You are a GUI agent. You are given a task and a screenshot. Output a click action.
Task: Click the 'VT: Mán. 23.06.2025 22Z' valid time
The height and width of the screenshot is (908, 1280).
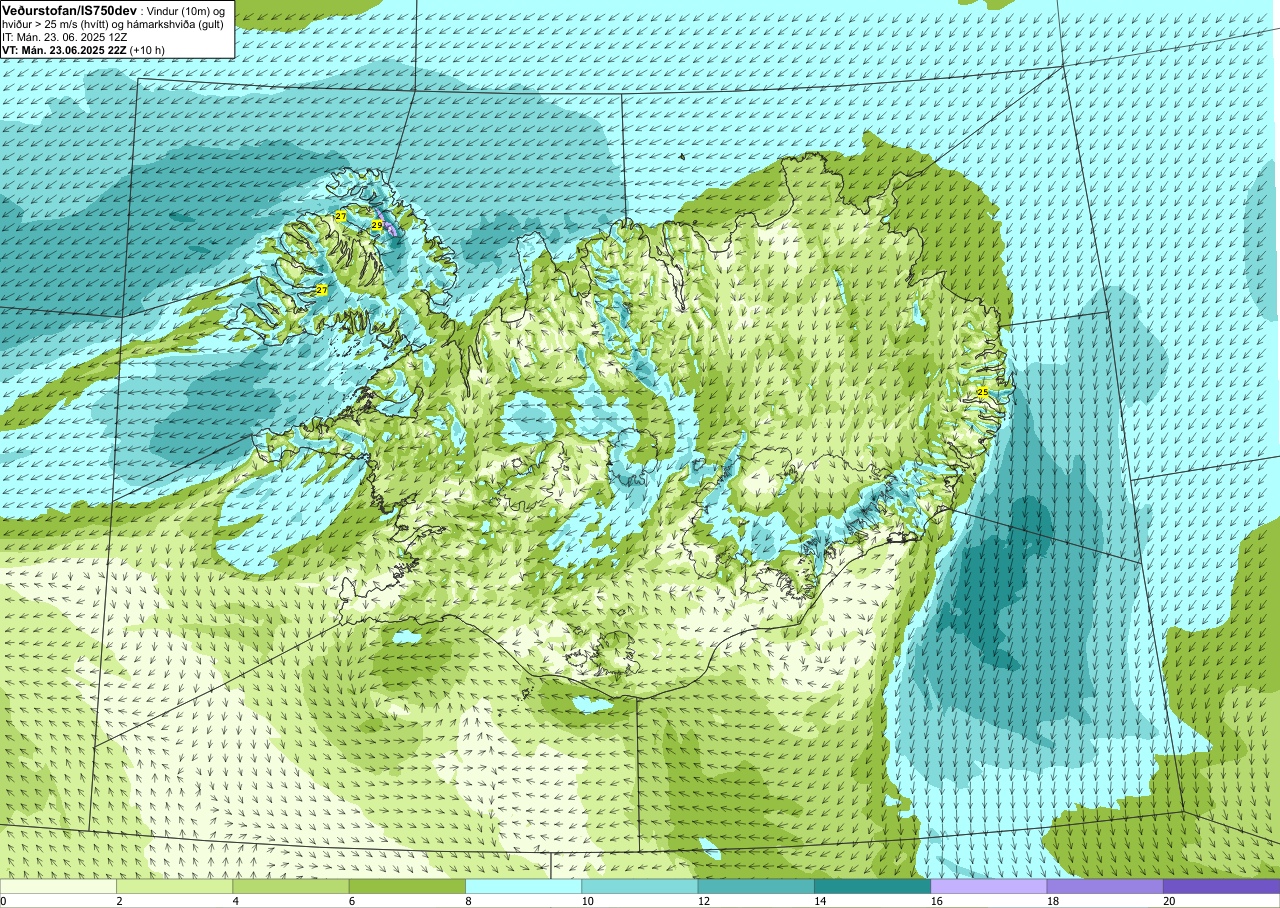(64, 49)
